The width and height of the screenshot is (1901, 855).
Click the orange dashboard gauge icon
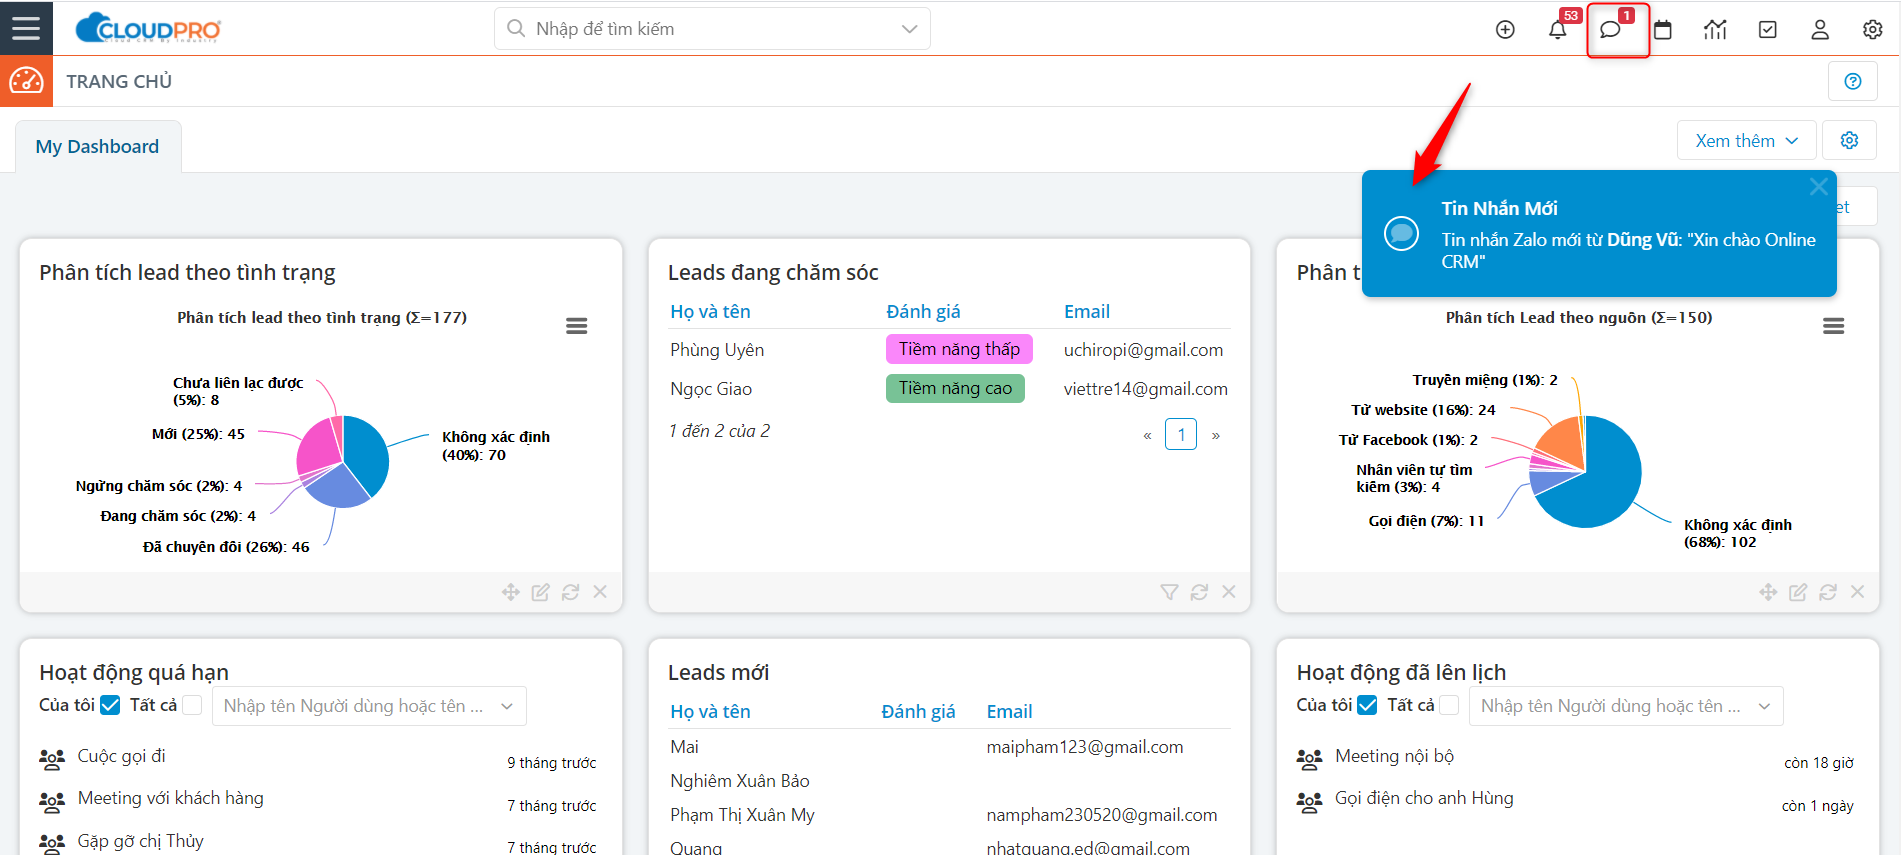(26, 81)
